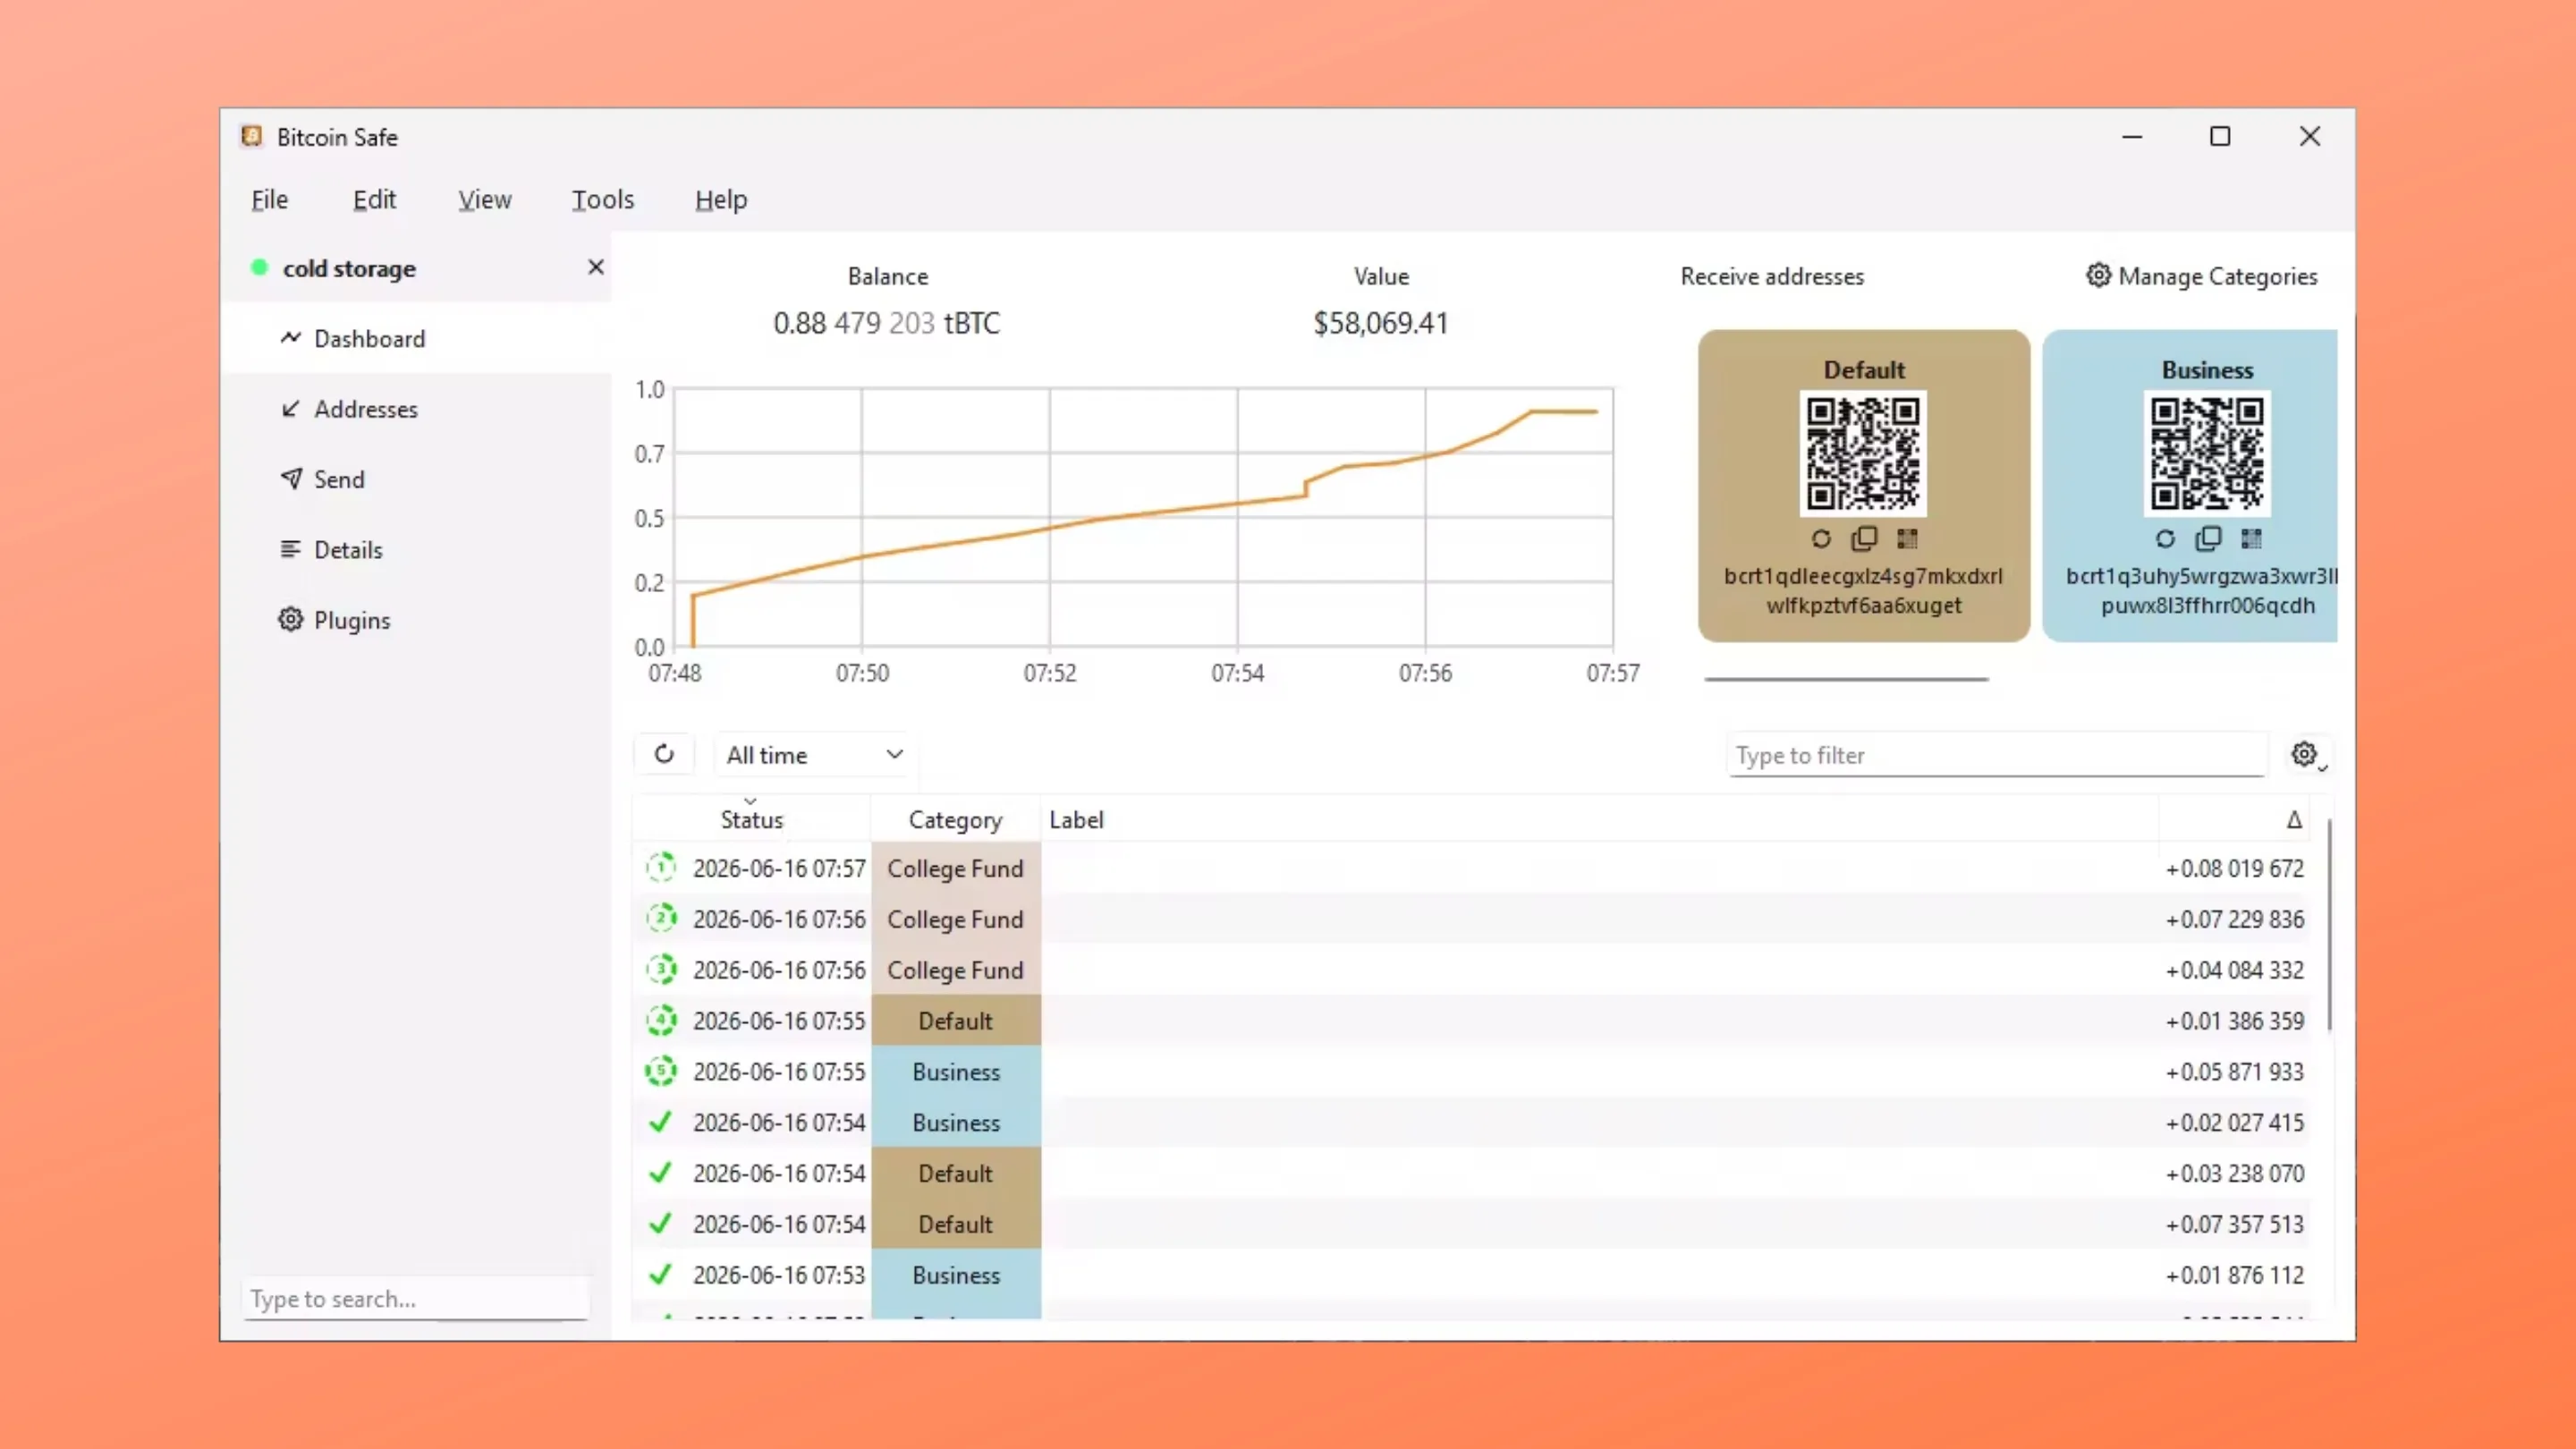This screenshot has height=1449, width=2576.
Task: Open the Edit menu
Action: (374, 200)
